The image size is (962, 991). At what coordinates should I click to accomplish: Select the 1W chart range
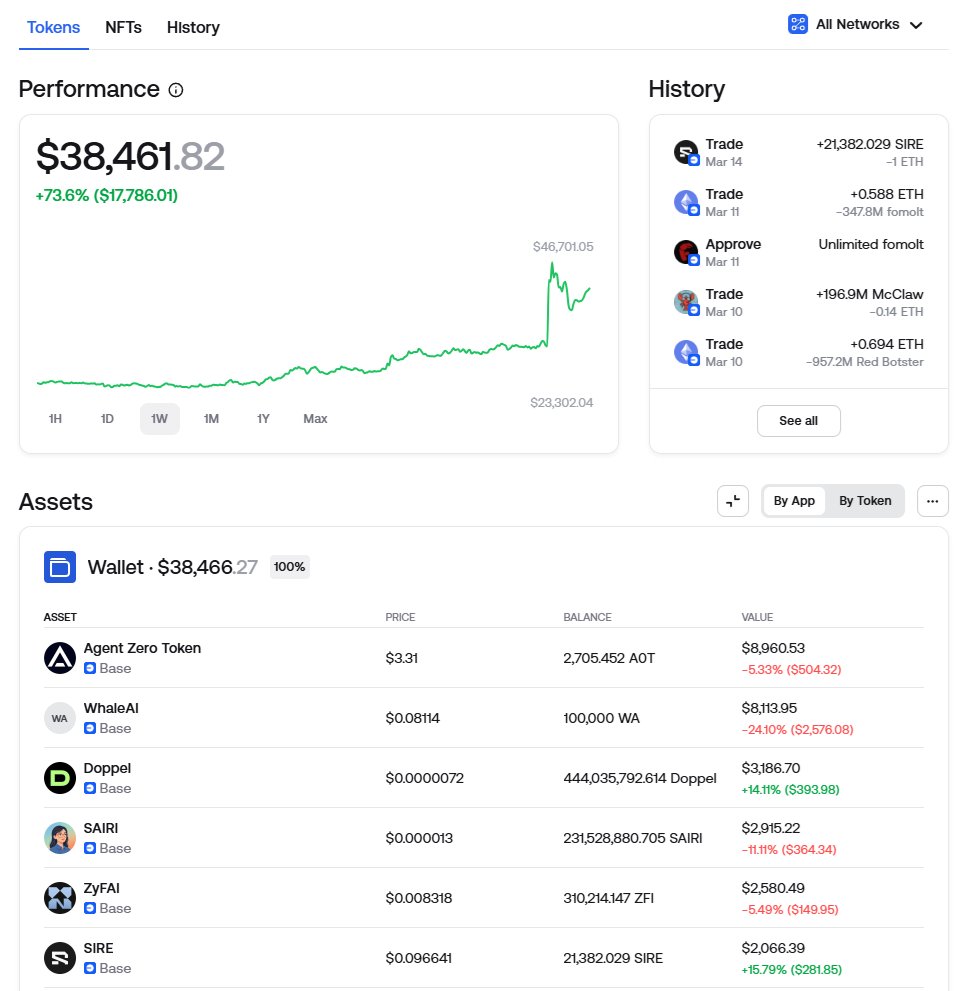click(x=159, y=418)
